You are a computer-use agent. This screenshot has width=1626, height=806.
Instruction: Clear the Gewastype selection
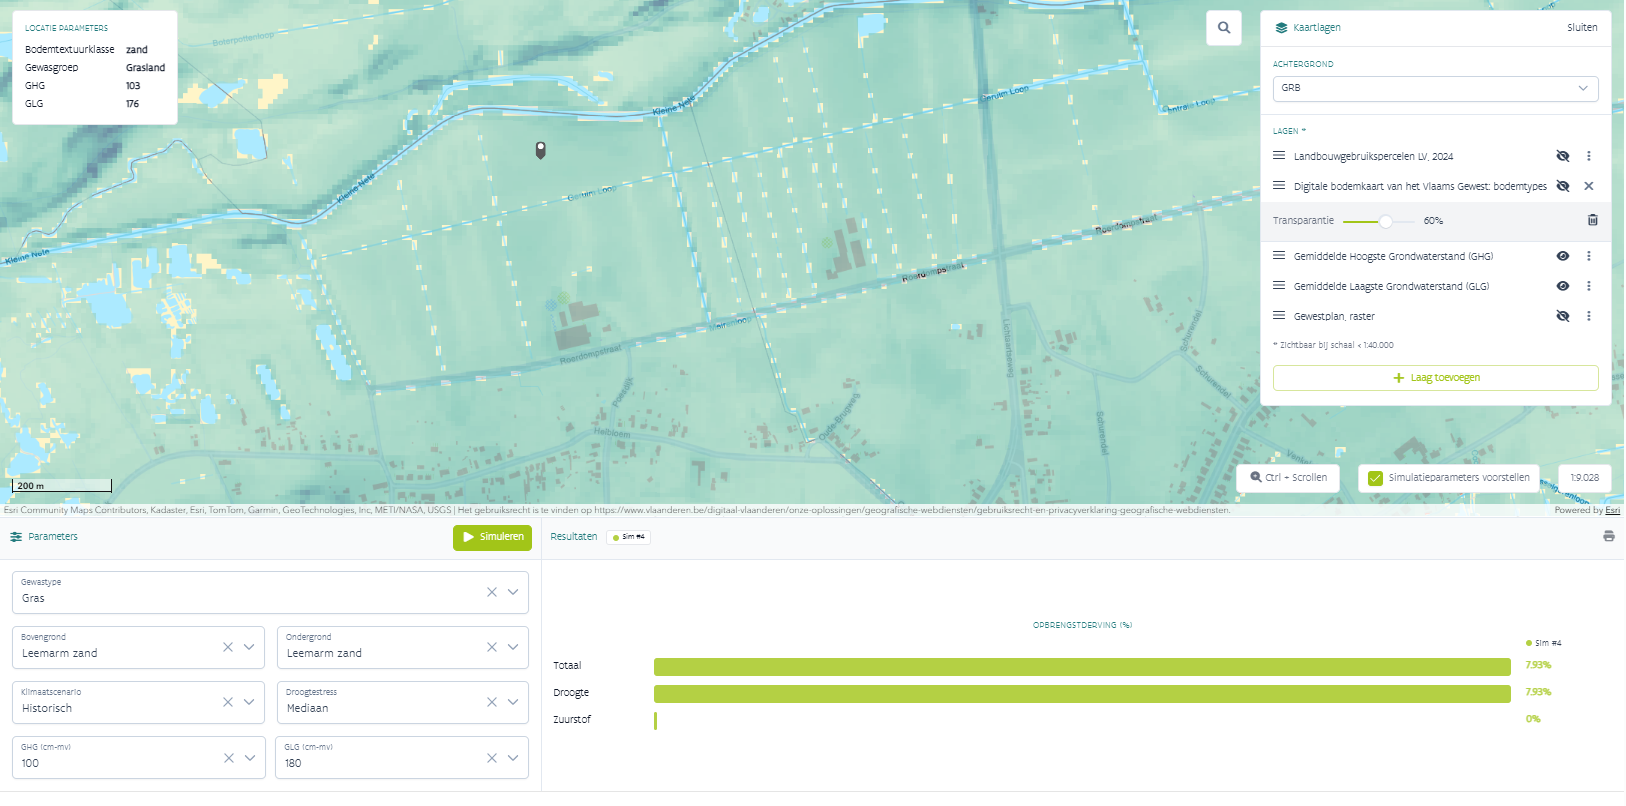(x=492, y=592)
